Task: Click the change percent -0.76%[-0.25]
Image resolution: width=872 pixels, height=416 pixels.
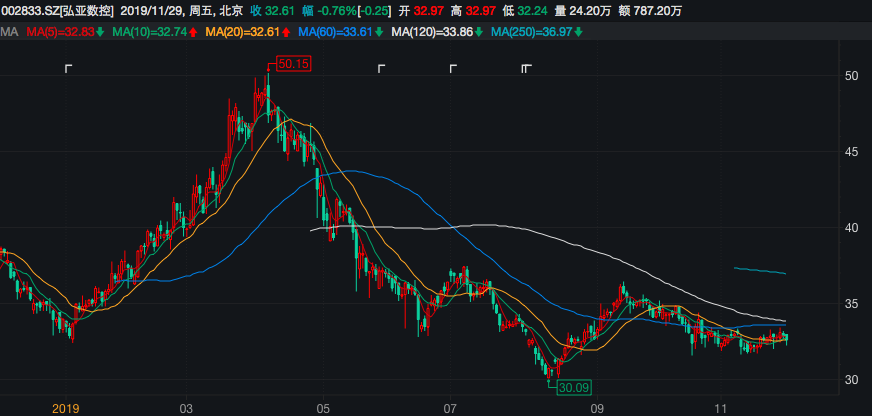Action: click(354, 11)
